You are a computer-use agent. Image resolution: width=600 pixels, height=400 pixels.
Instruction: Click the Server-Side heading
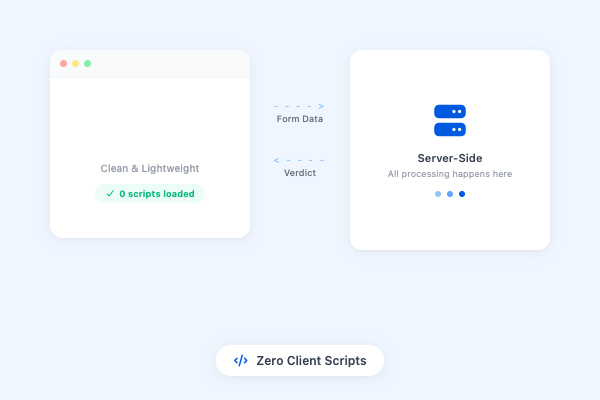[450, 158]
